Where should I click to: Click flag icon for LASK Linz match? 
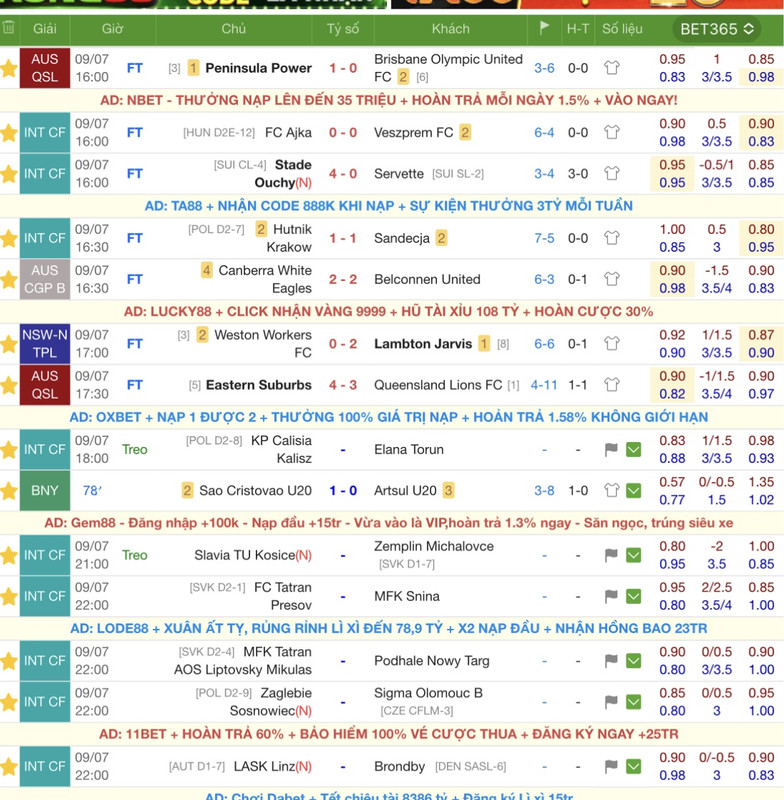[x=611, y=766]
